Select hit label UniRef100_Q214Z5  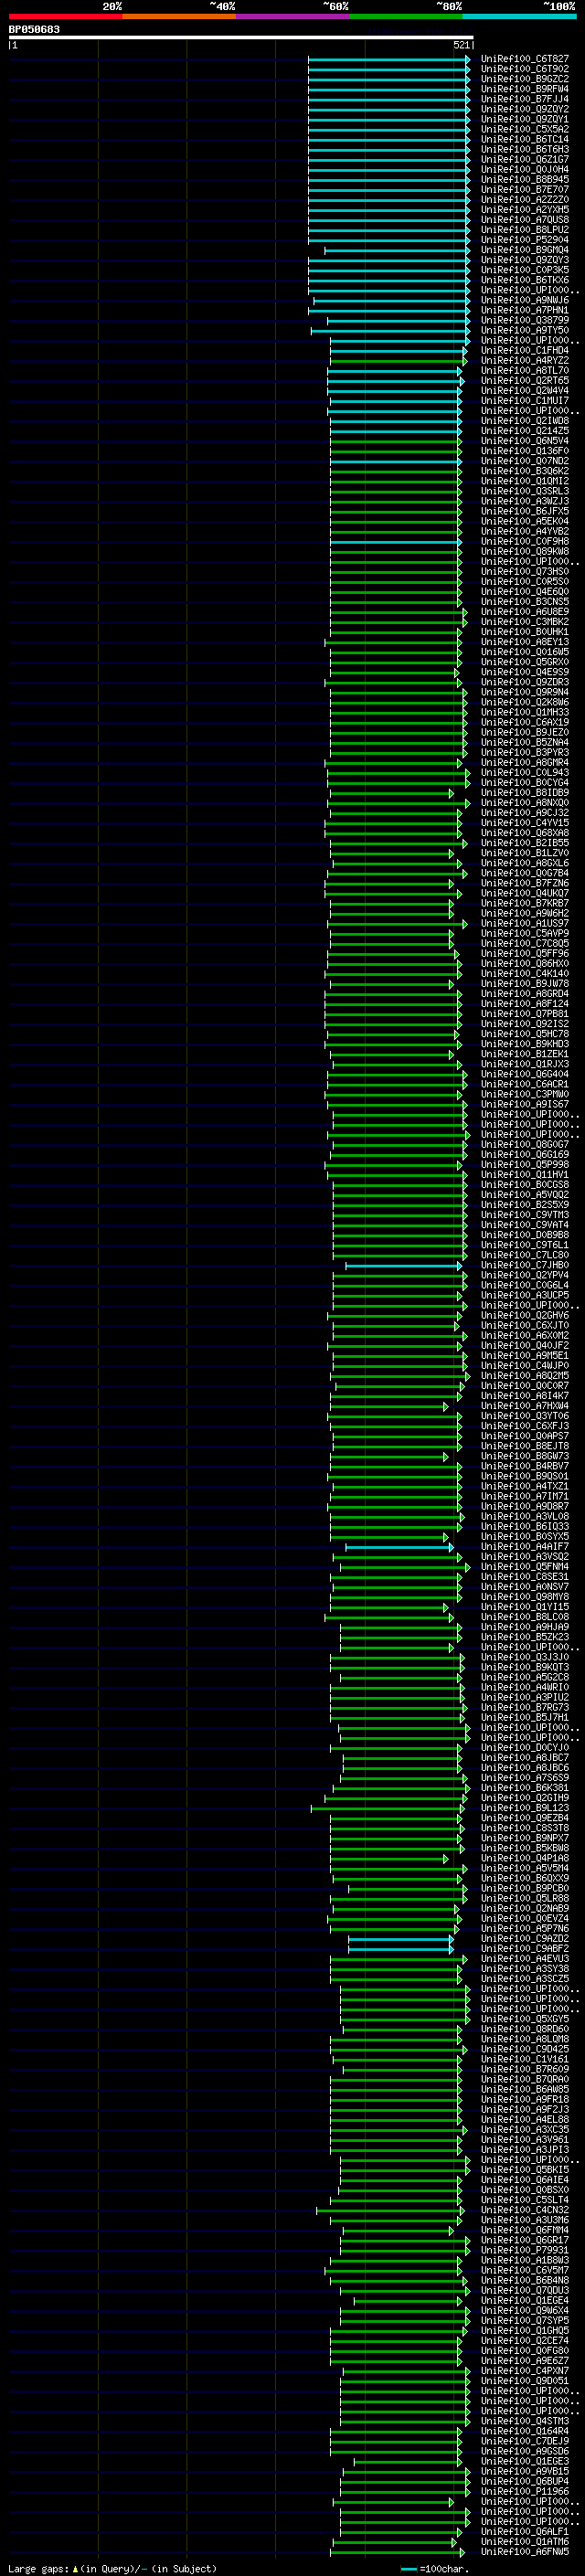[x=524, y=431]
